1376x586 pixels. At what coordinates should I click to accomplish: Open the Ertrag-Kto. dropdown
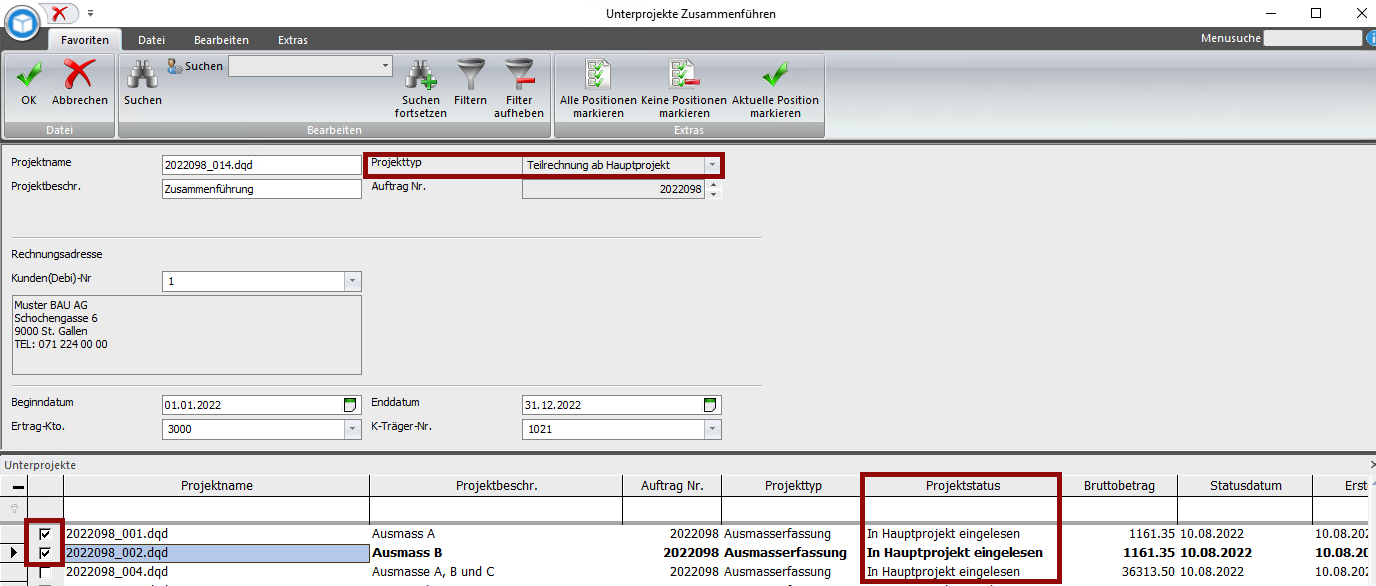[351, 429]
